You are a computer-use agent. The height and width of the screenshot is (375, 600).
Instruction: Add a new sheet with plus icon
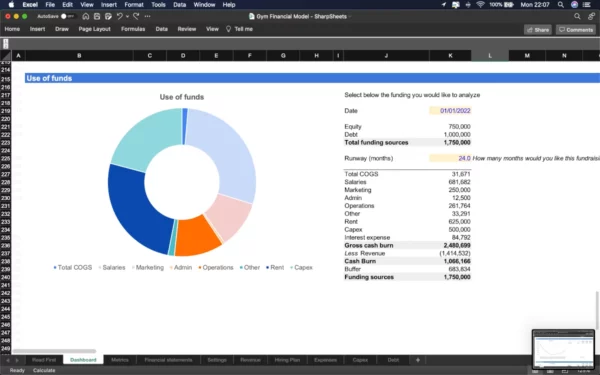[x=418, y=360]
